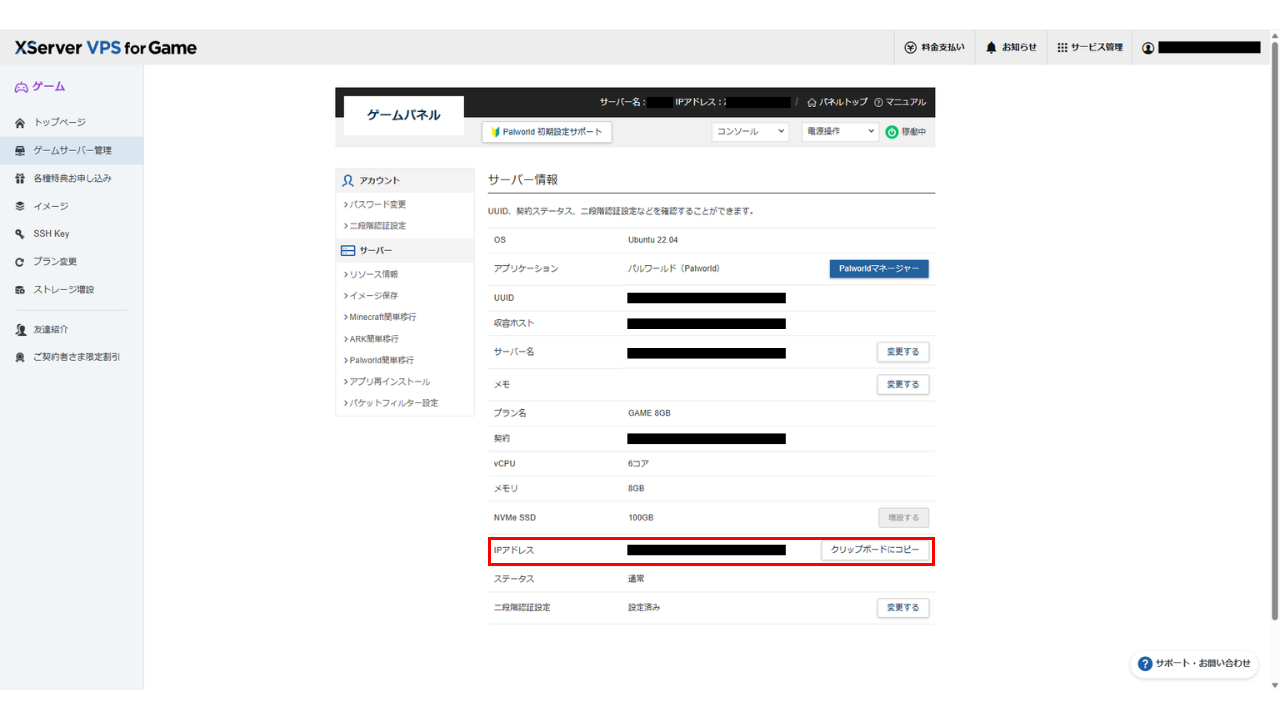
Task: Click the ゲームパネル title tab
Action: 404,116
